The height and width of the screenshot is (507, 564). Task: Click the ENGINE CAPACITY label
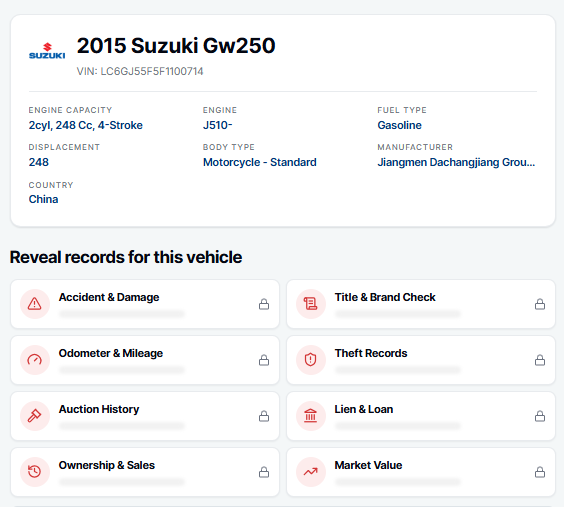click(70, 110)
